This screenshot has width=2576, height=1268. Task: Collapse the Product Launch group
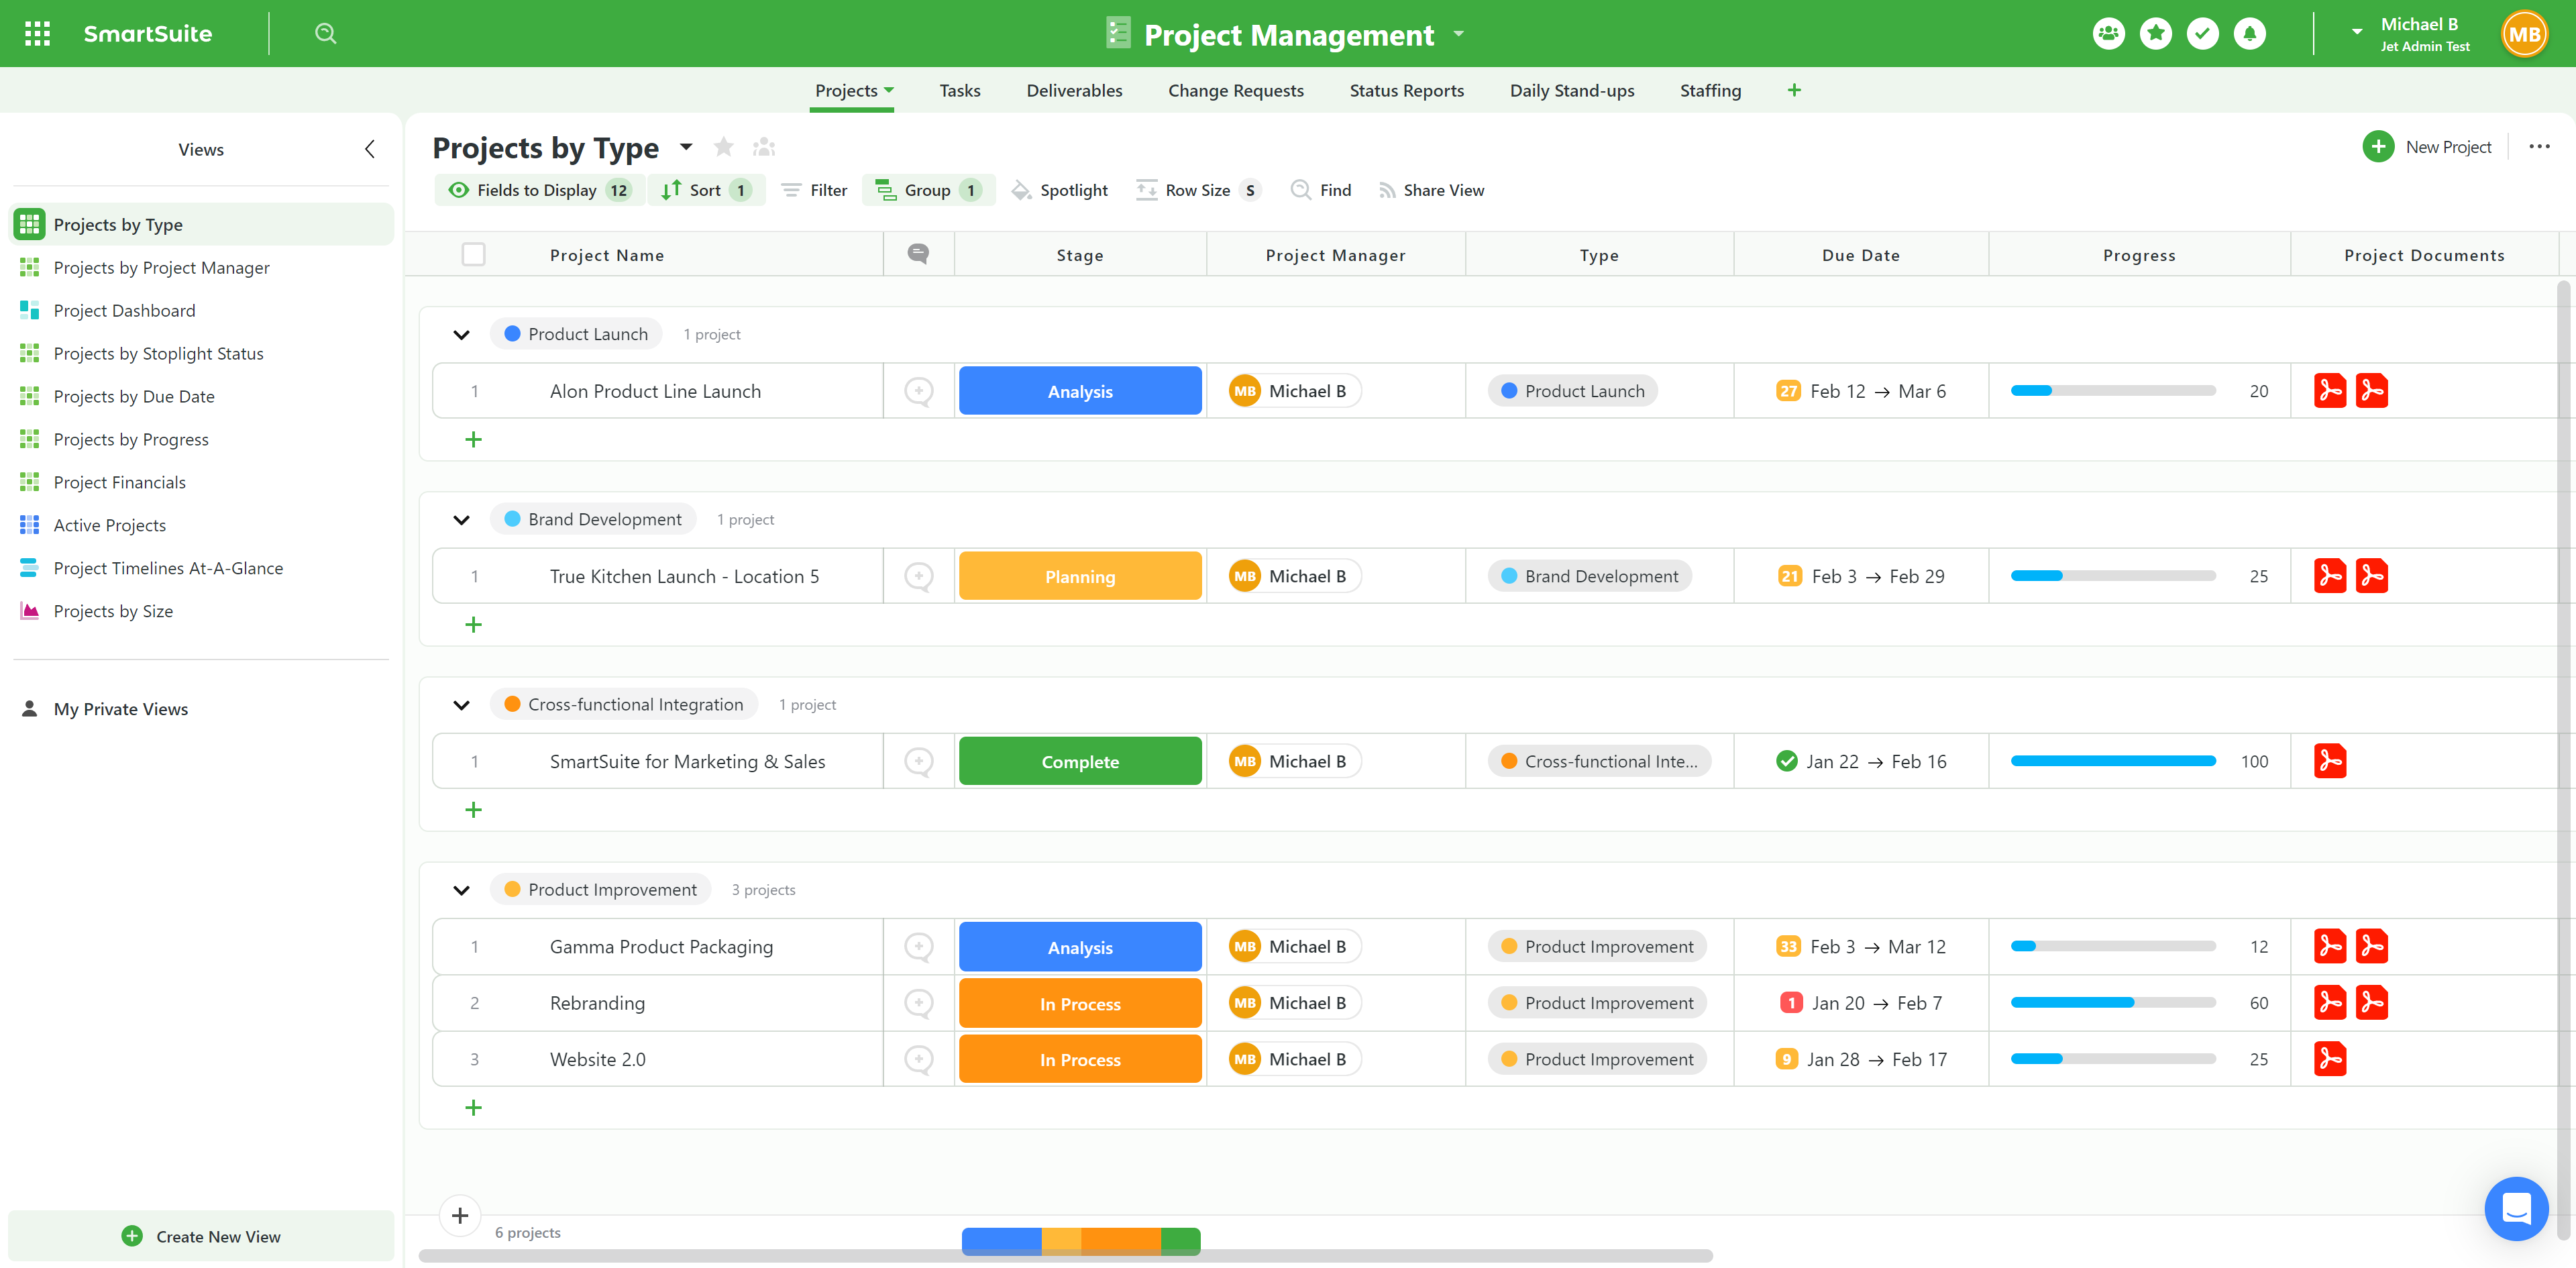tap(461, 335)
